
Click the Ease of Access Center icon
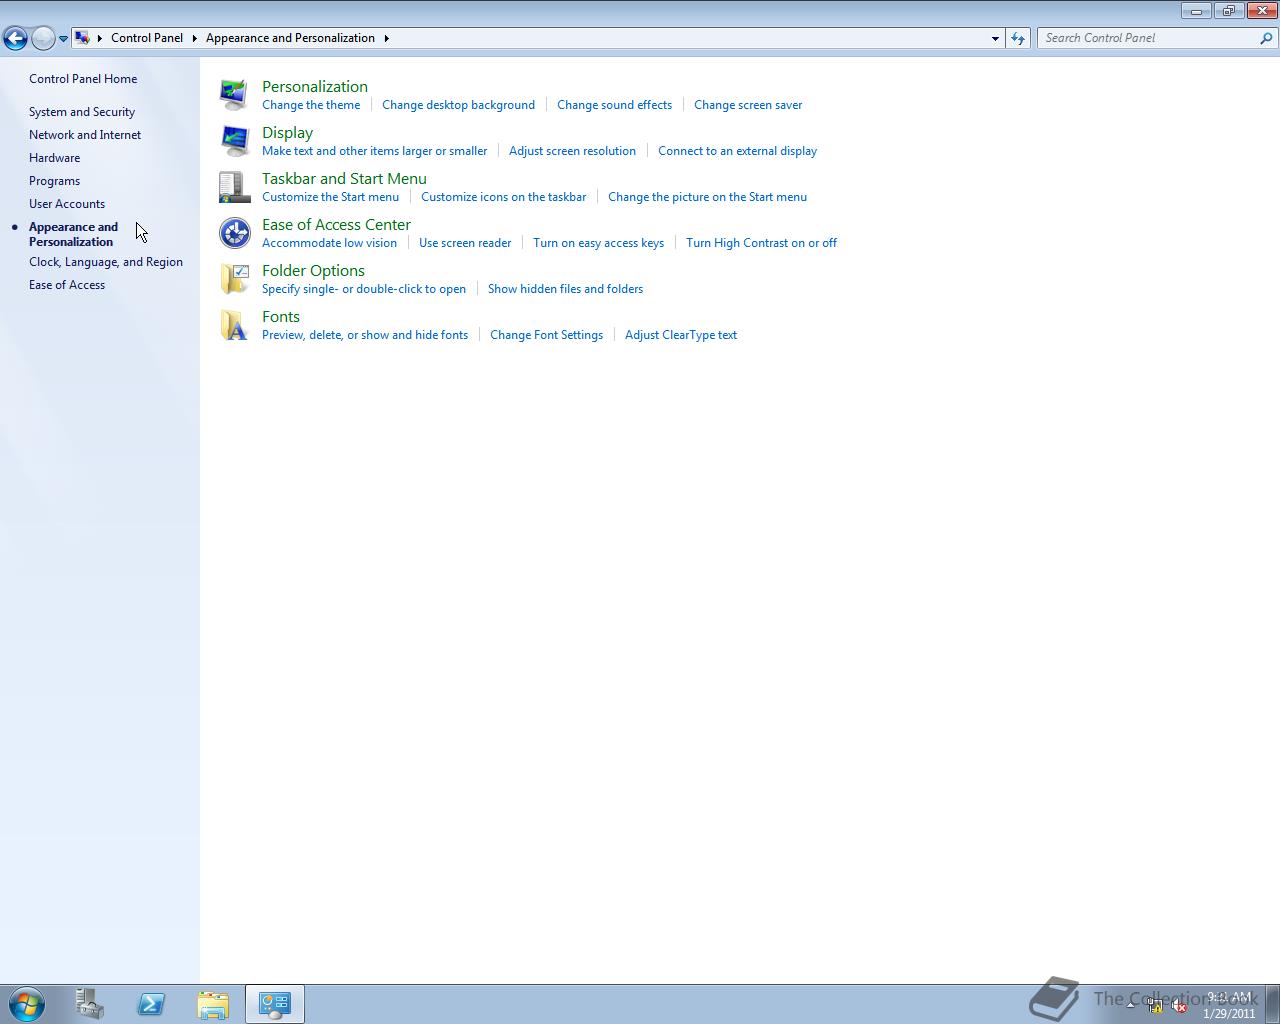coord(234,232)
